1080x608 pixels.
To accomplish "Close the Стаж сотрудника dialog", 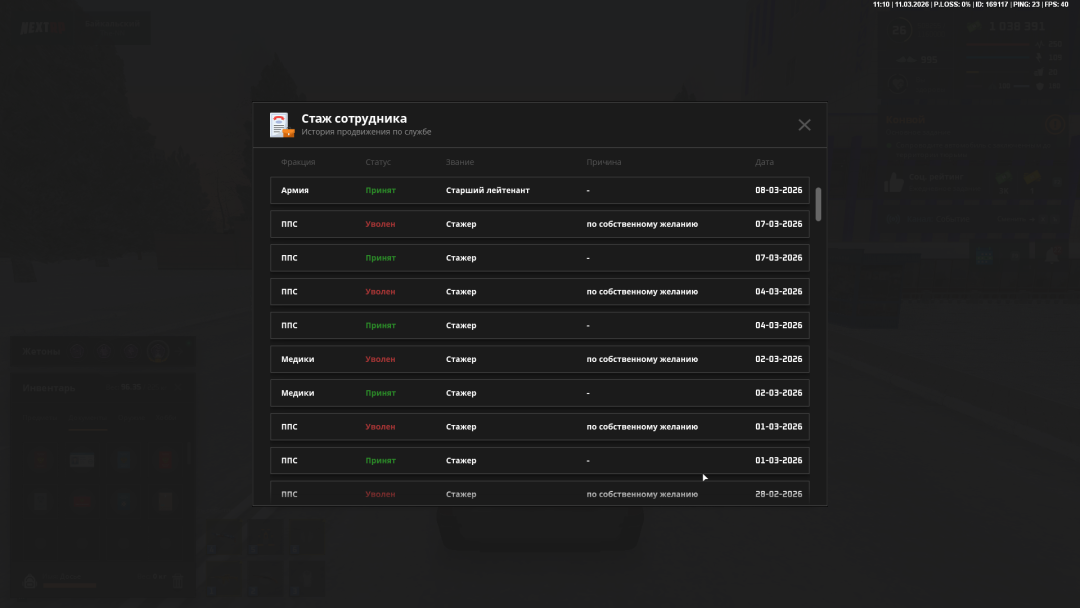I will click(x=804, y=124).
